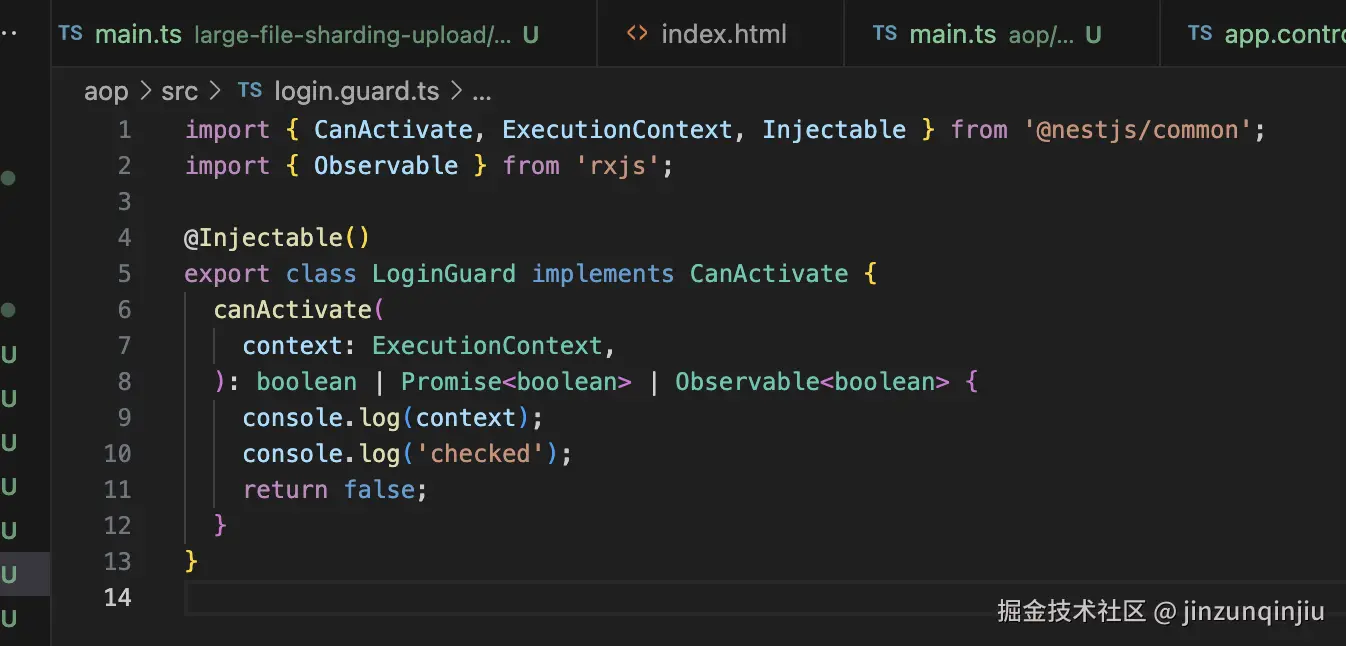Image resolution: width=1346 pixels, height=646 pixels.
Task: Select 'aop' breadcrumb segment
Action: [106, 92]
